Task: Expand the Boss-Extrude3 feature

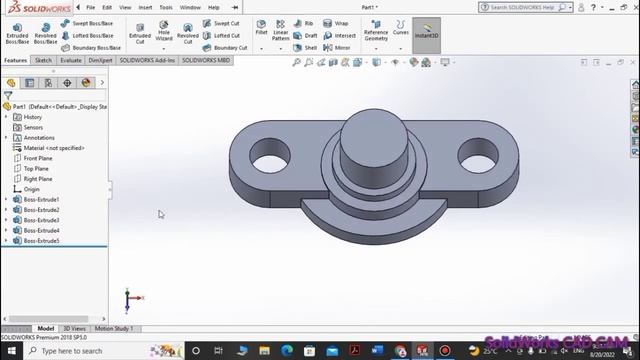Action: pyautogui.click(x=6, y=220)
